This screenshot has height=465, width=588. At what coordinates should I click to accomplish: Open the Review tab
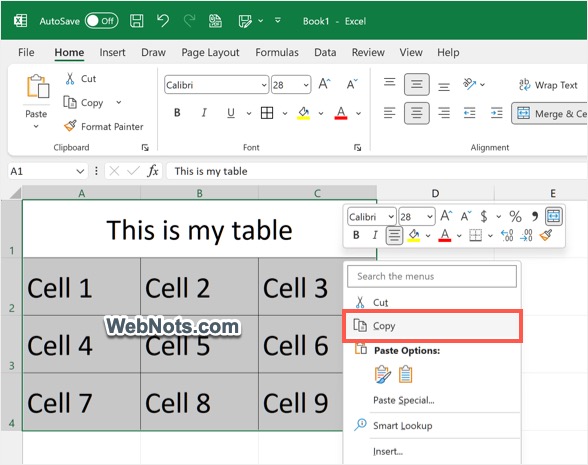pyautogui.click(x=368, y=52)
